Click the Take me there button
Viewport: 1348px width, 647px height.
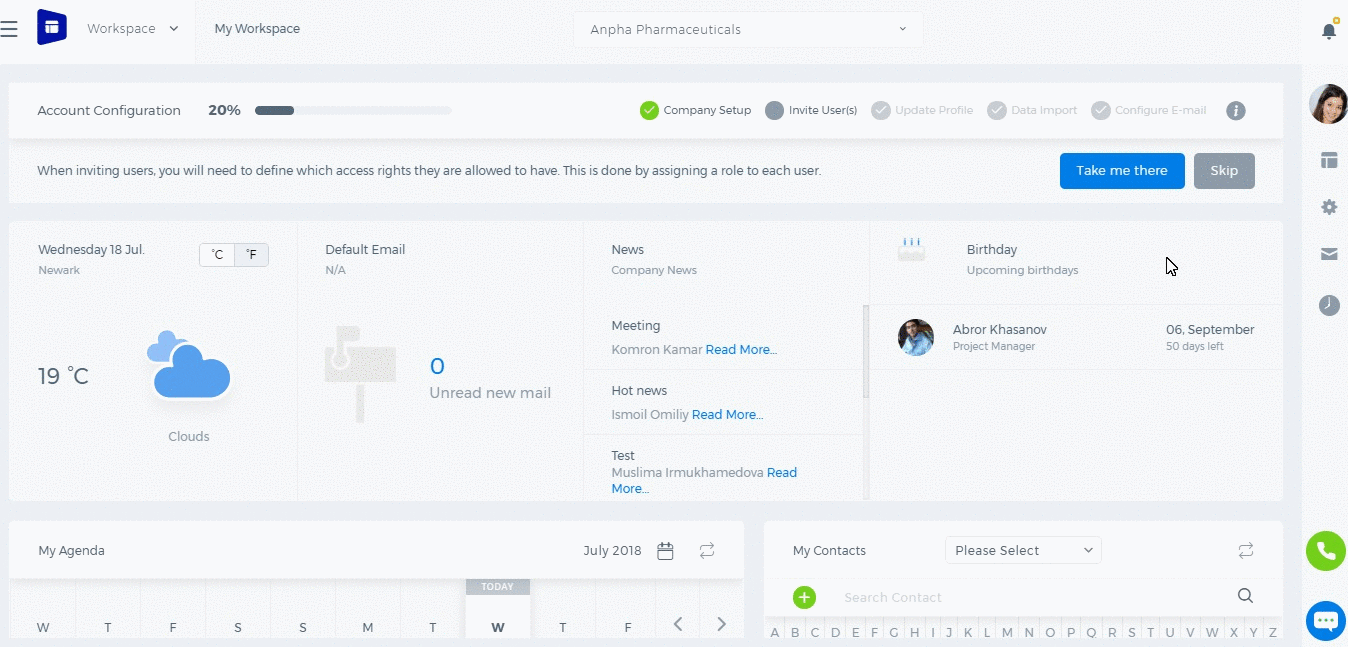click(x=1122, y=171)
